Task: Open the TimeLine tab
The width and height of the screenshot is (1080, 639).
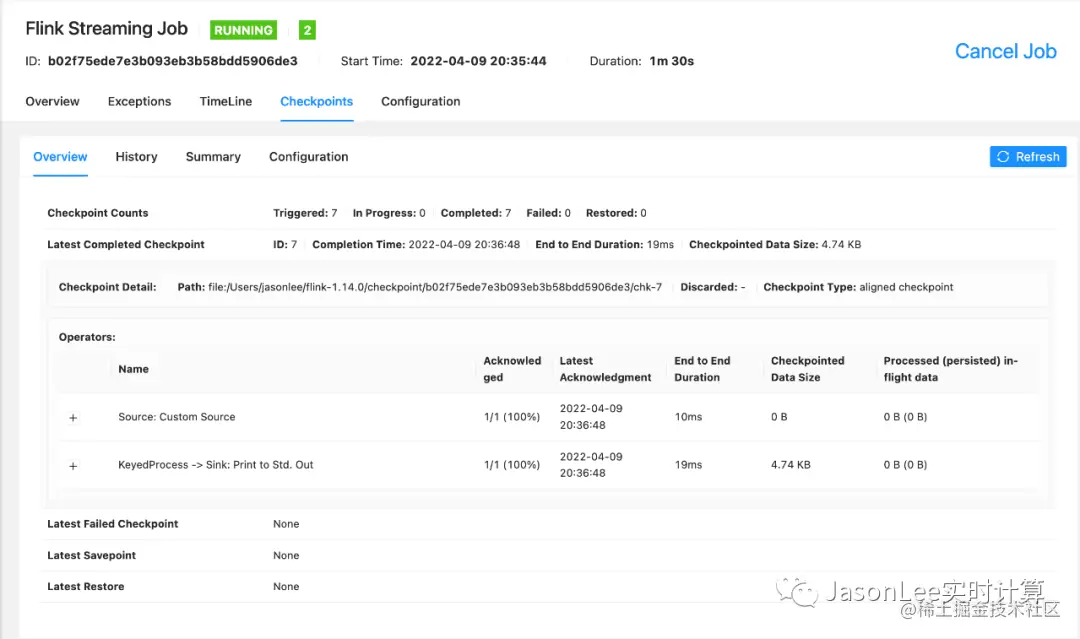Action: tap(226, 101)
